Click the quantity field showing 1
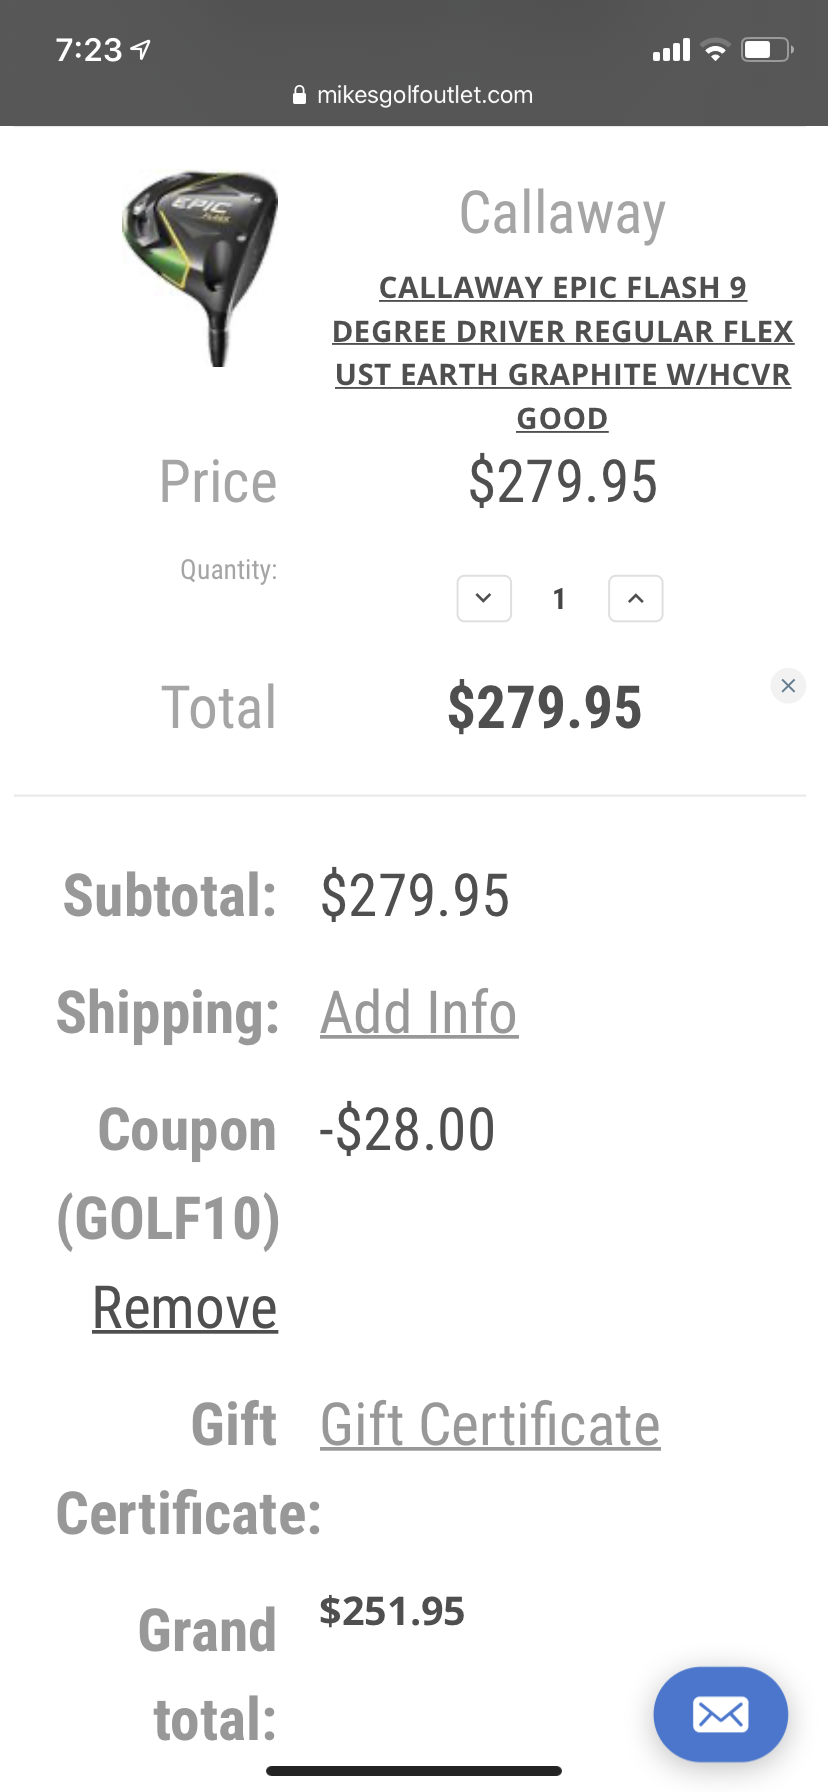 pos(559,599)
